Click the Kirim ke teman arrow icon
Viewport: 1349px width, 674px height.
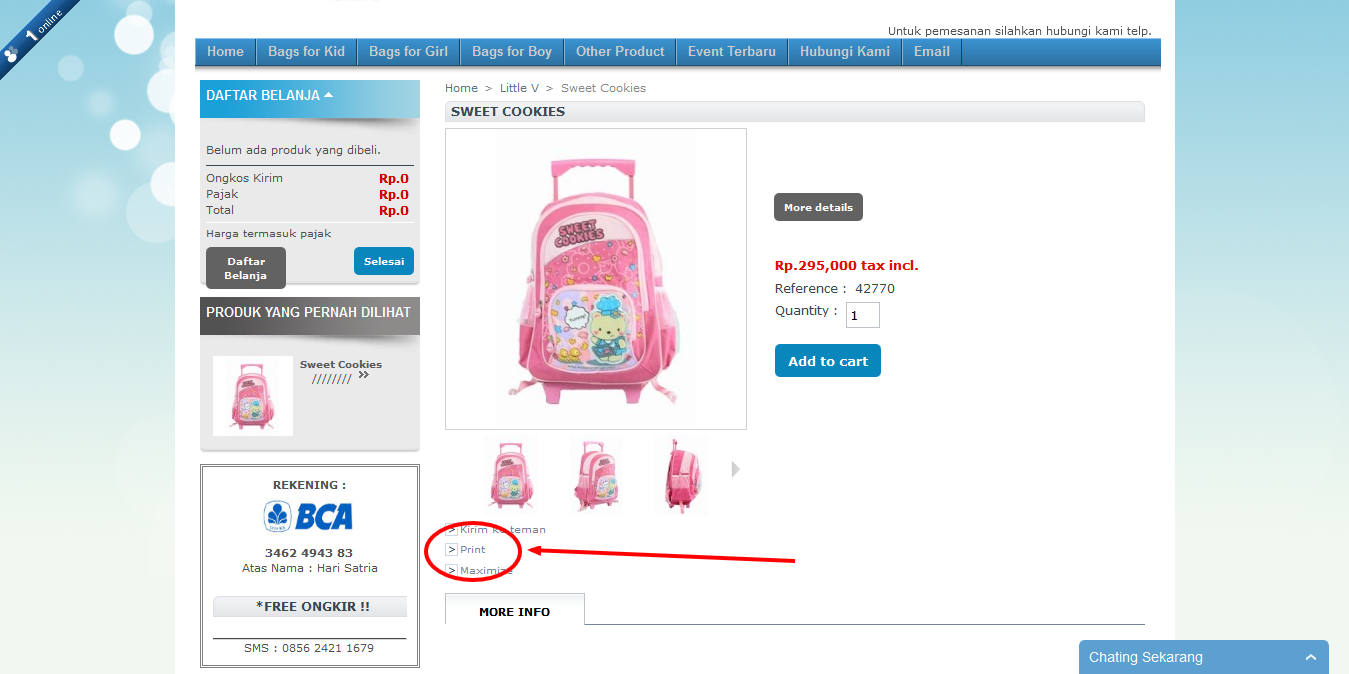[451, 530]
